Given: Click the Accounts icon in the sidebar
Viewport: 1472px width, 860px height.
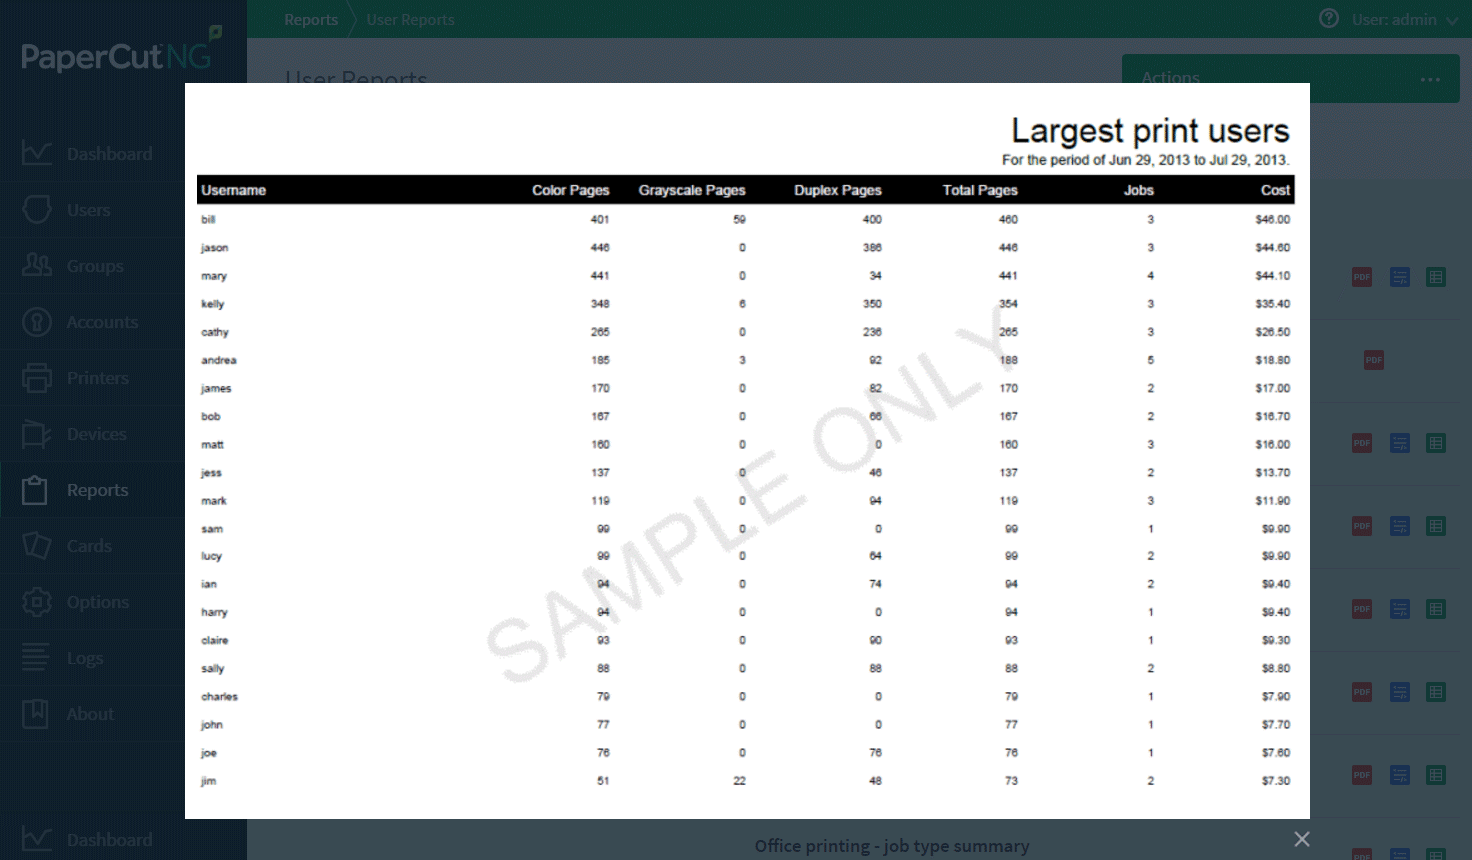Looking at the screenshot, I should click(37, 321).
